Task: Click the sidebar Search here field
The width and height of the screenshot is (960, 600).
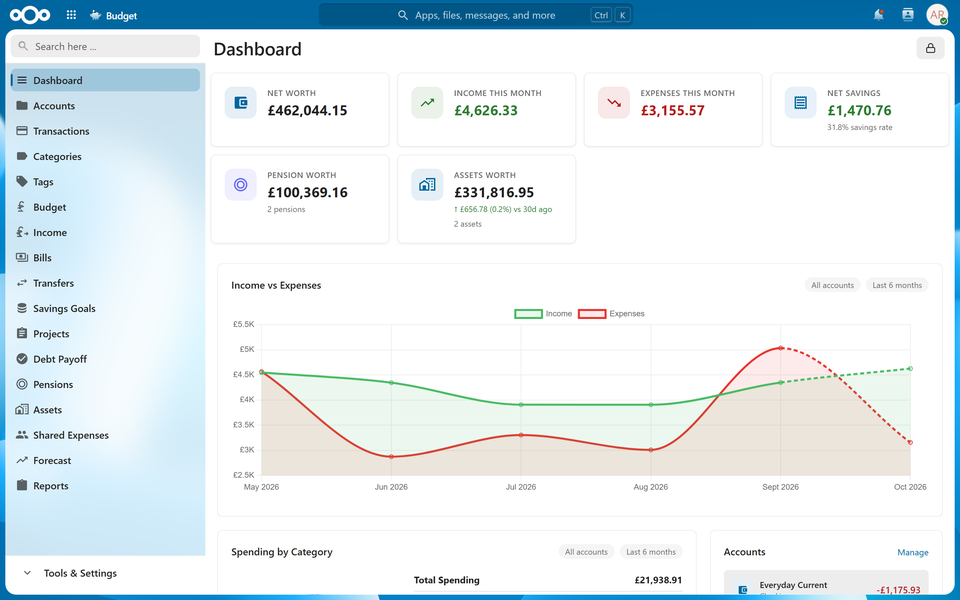Action: point(105,46)
